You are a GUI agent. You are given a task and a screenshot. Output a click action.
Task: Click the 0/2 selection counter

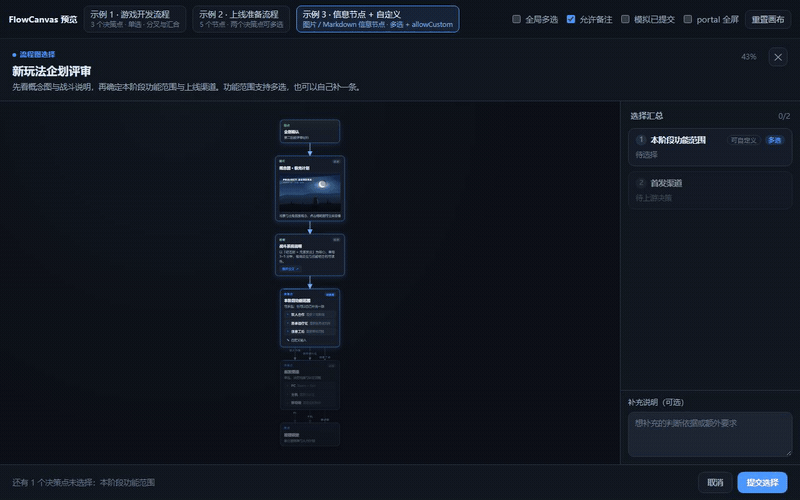[x=784, y=116]
